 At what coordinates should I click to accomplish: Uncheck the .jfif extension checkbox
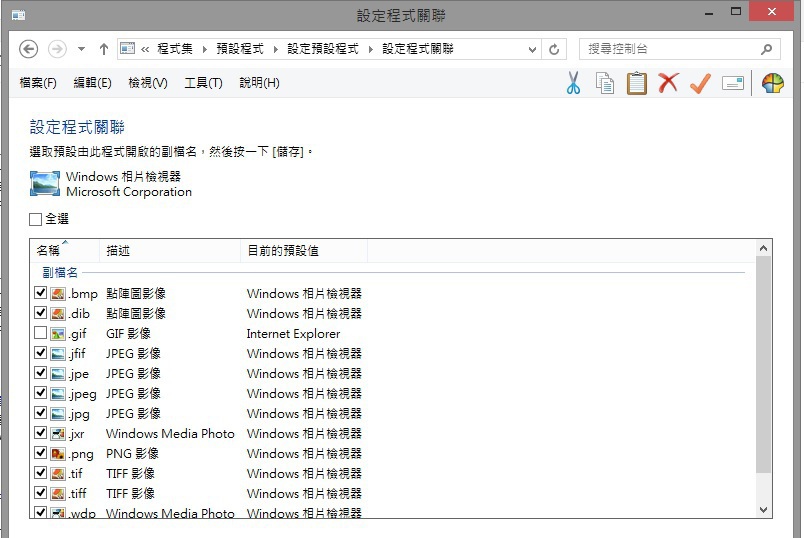click(x=41, y=353)
